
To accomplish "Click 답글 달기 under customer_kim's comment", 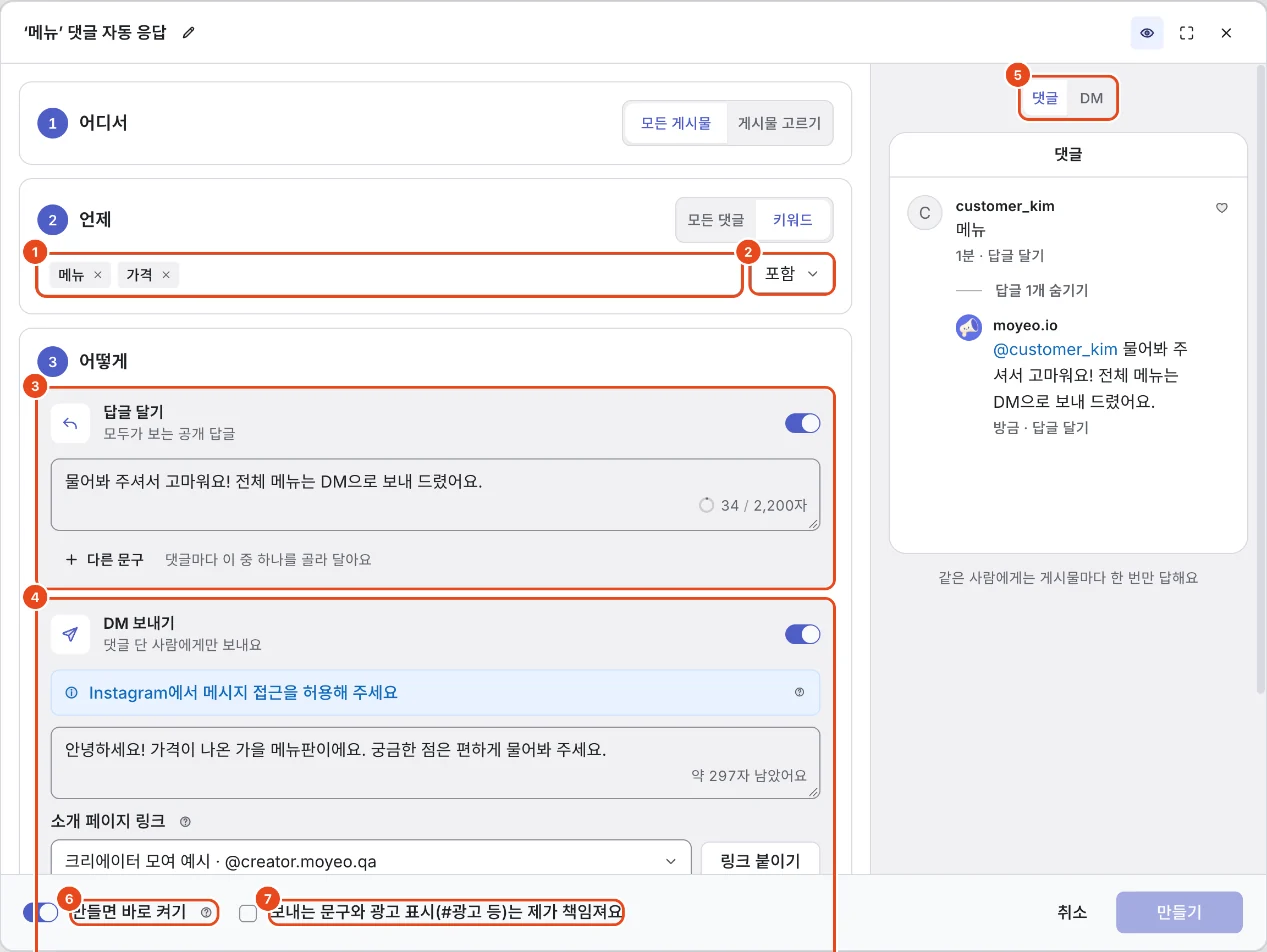I will (1016, 256).
